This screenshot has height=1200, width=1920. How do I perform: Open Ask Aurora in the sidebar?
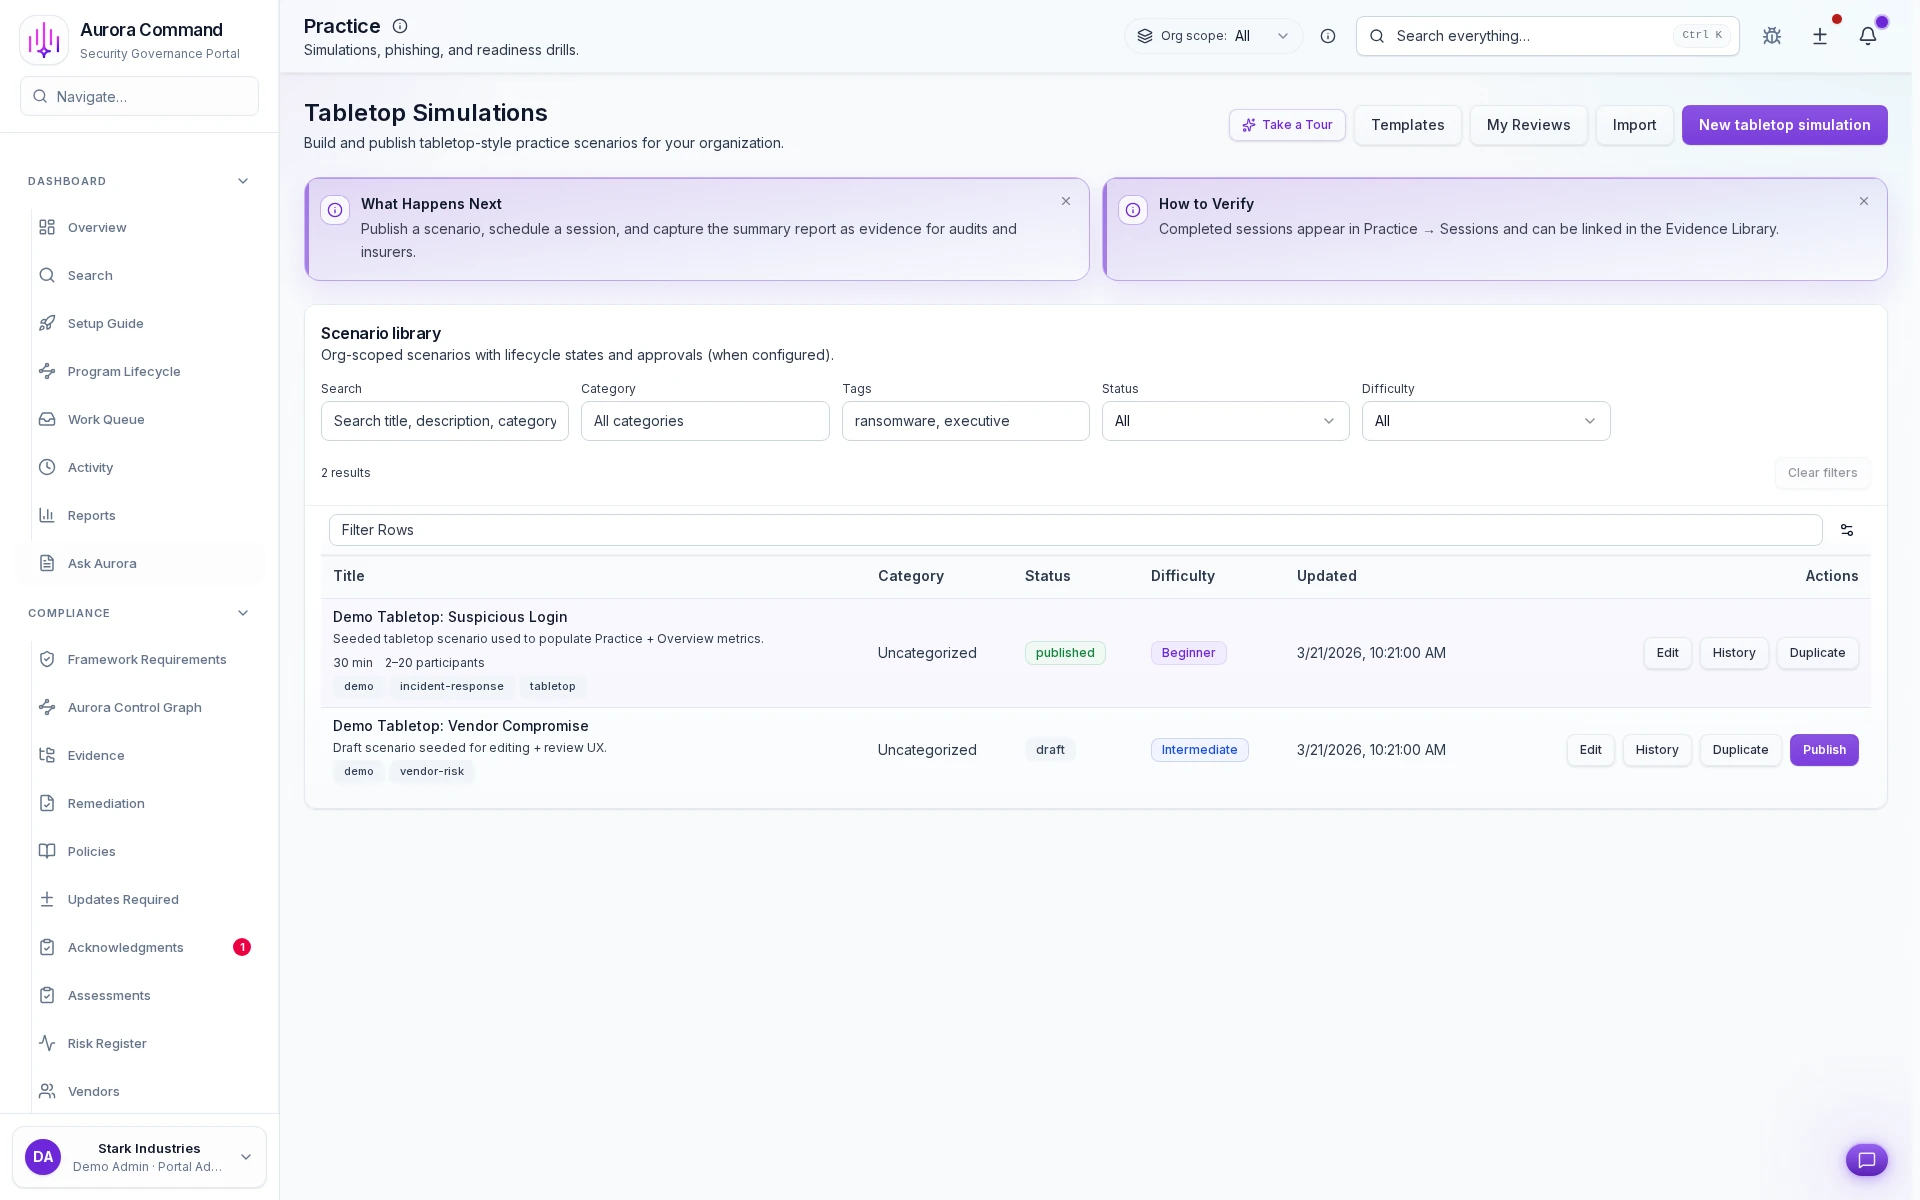click(x=102, y=563)
